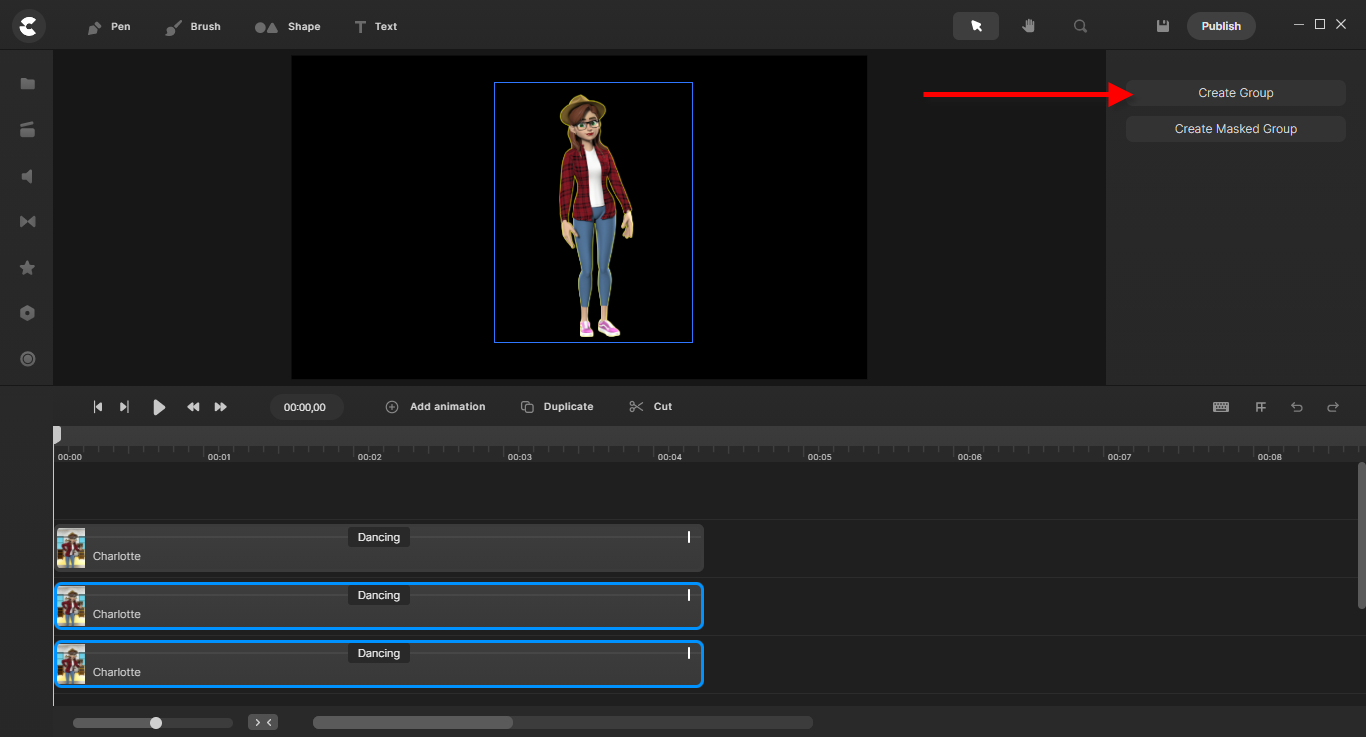Cut the selected clips
Screen dimensions: 1366x737
(x=651, y=407)
